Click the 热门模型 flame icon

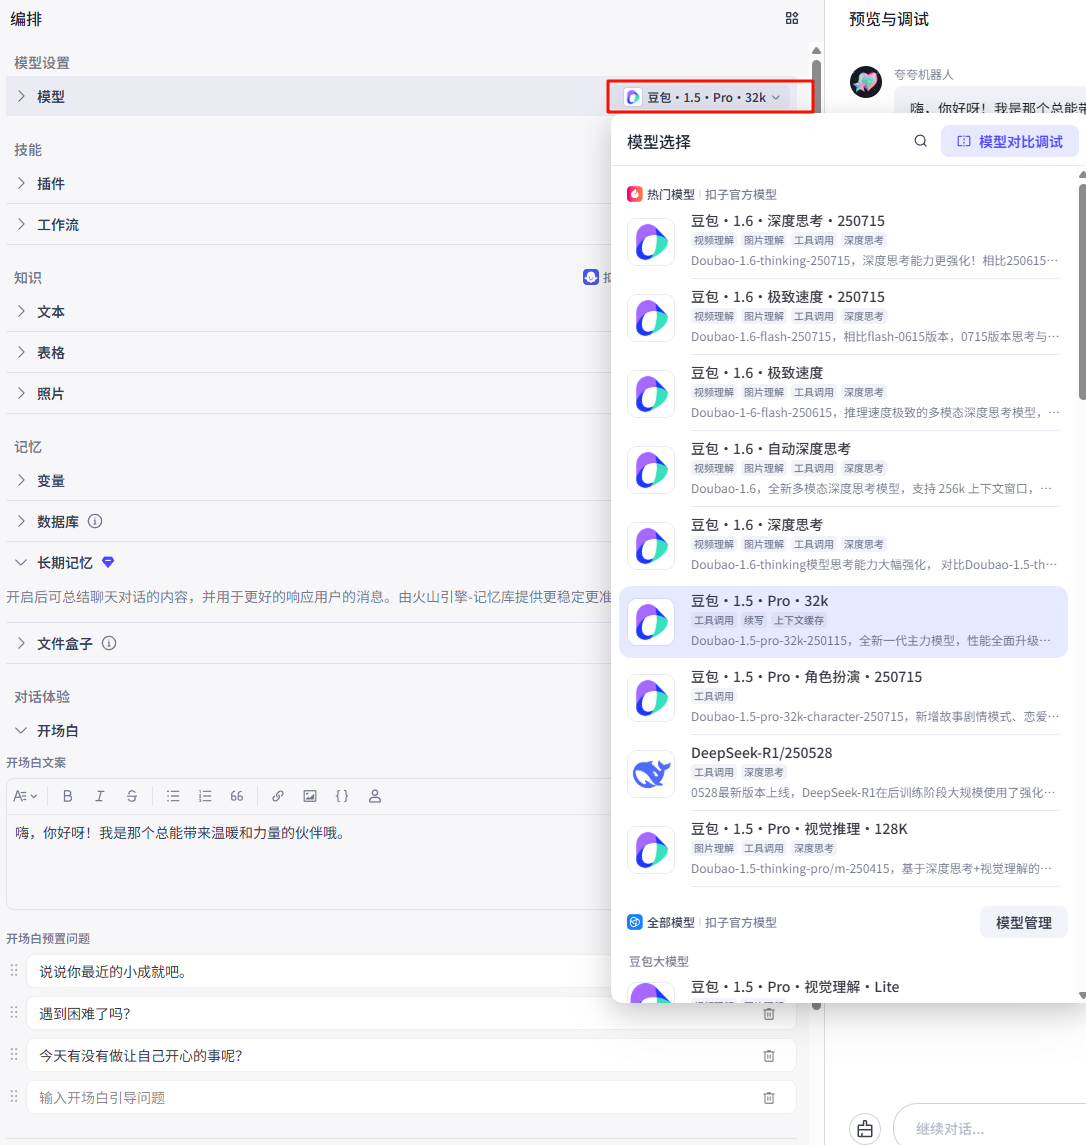(635, 194)
